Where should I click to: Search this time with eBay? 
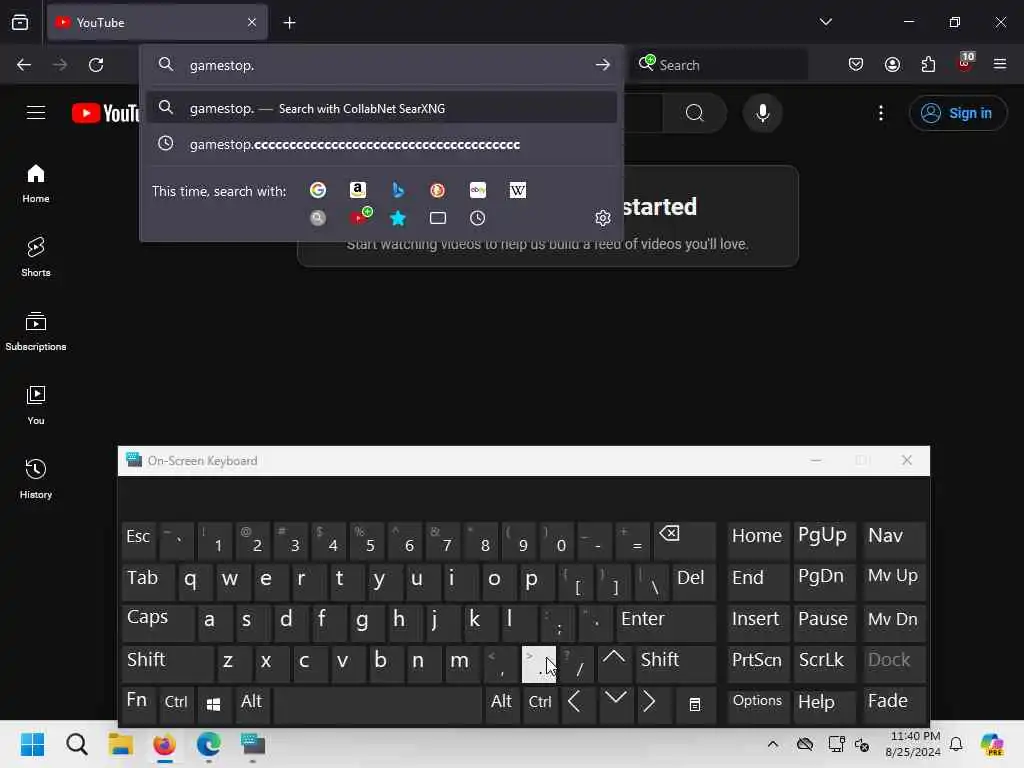point(477,190)
